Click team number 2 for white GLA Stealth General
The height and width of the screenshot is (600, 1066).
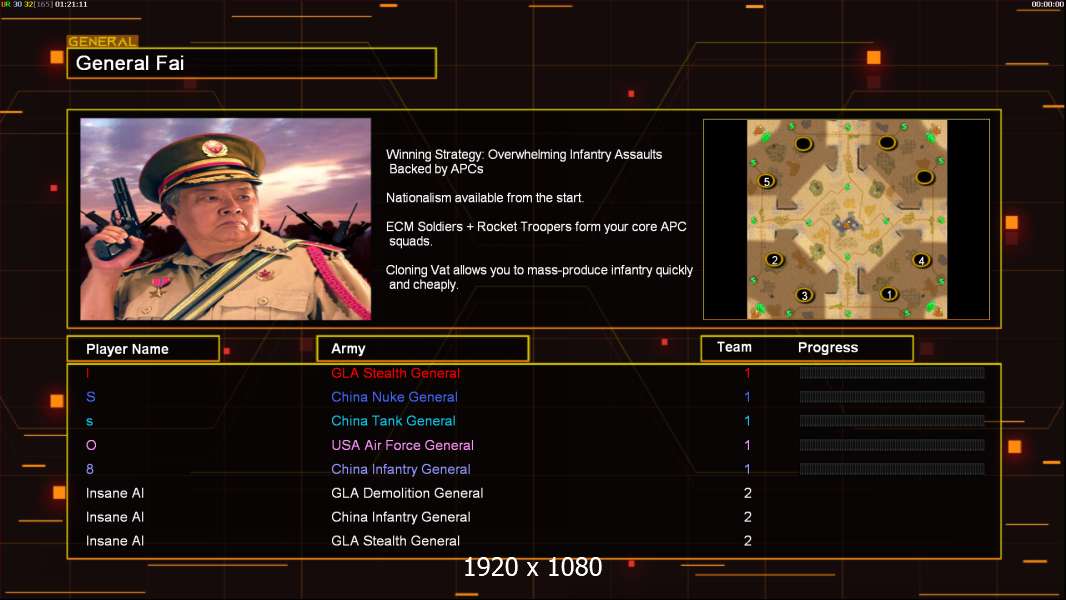tap(747, 541)
